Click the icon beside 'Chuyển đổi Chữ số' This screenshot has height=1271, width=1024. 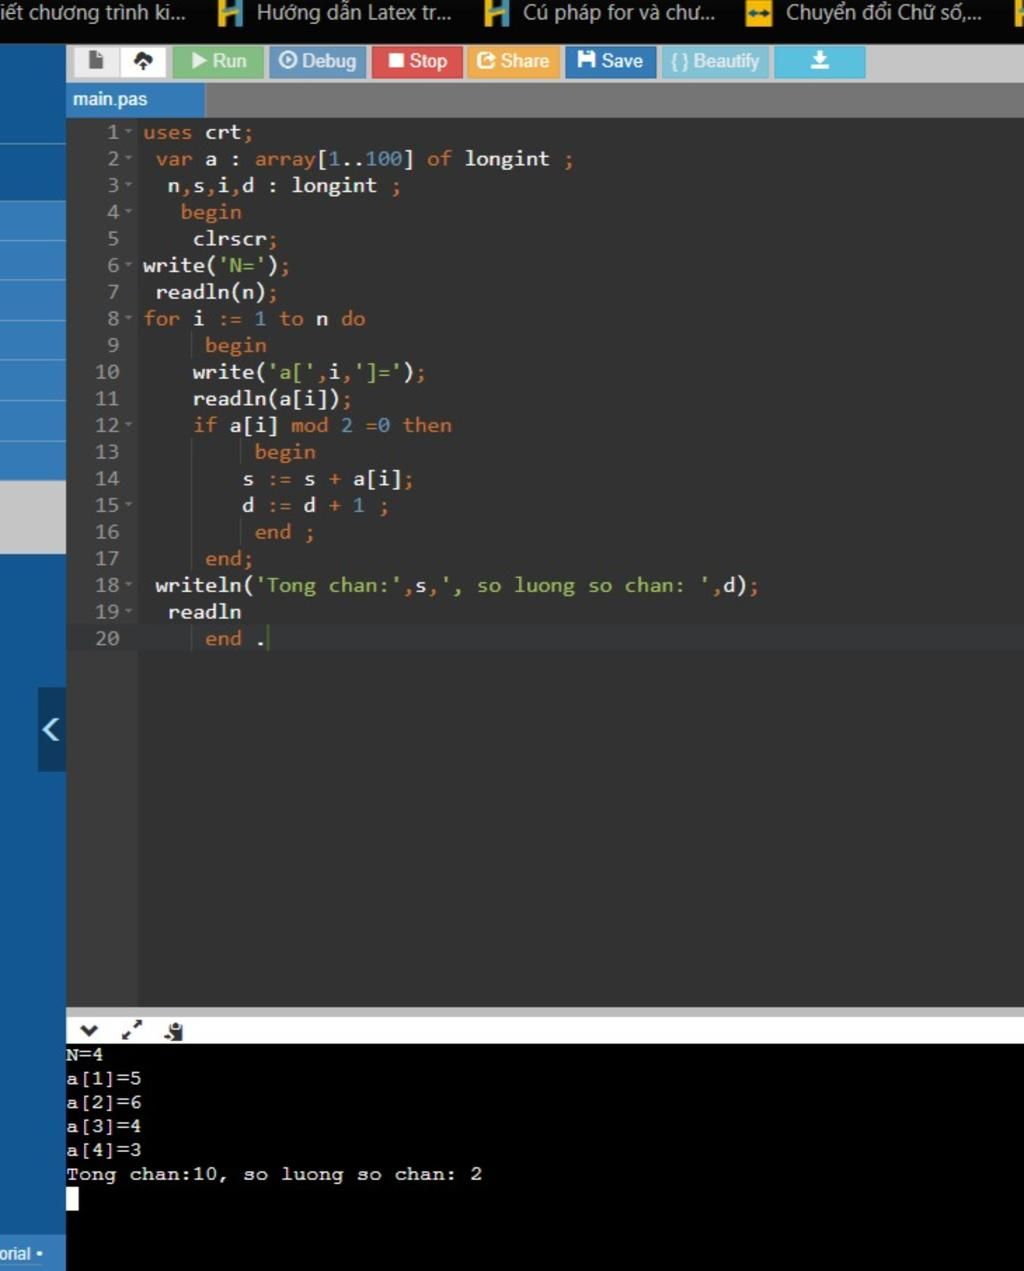tap(759, 13)
